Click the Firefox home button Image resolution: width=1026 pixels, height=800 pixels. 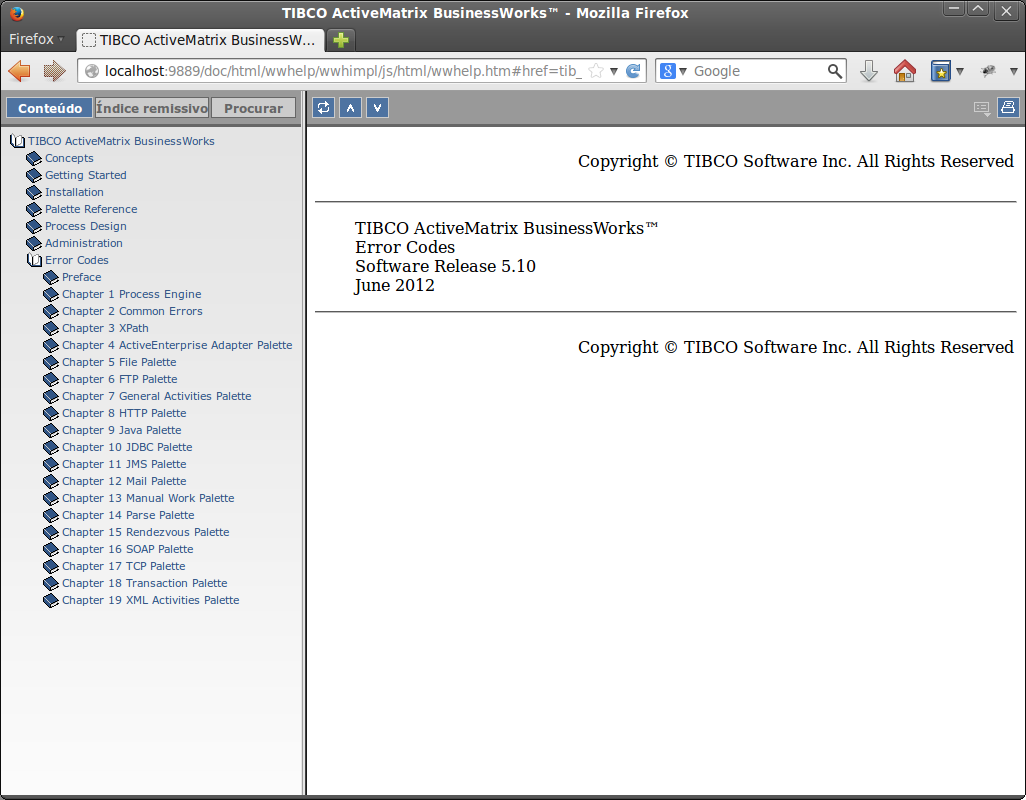pos(904,71)
